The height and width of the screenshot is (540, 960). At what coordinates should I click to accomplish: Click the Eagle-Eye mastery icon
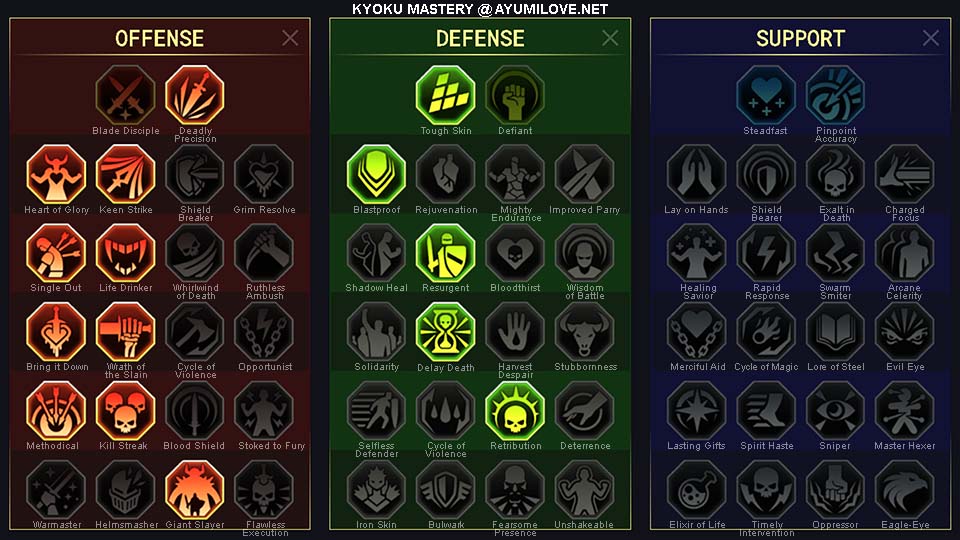(x=904, y=490)
